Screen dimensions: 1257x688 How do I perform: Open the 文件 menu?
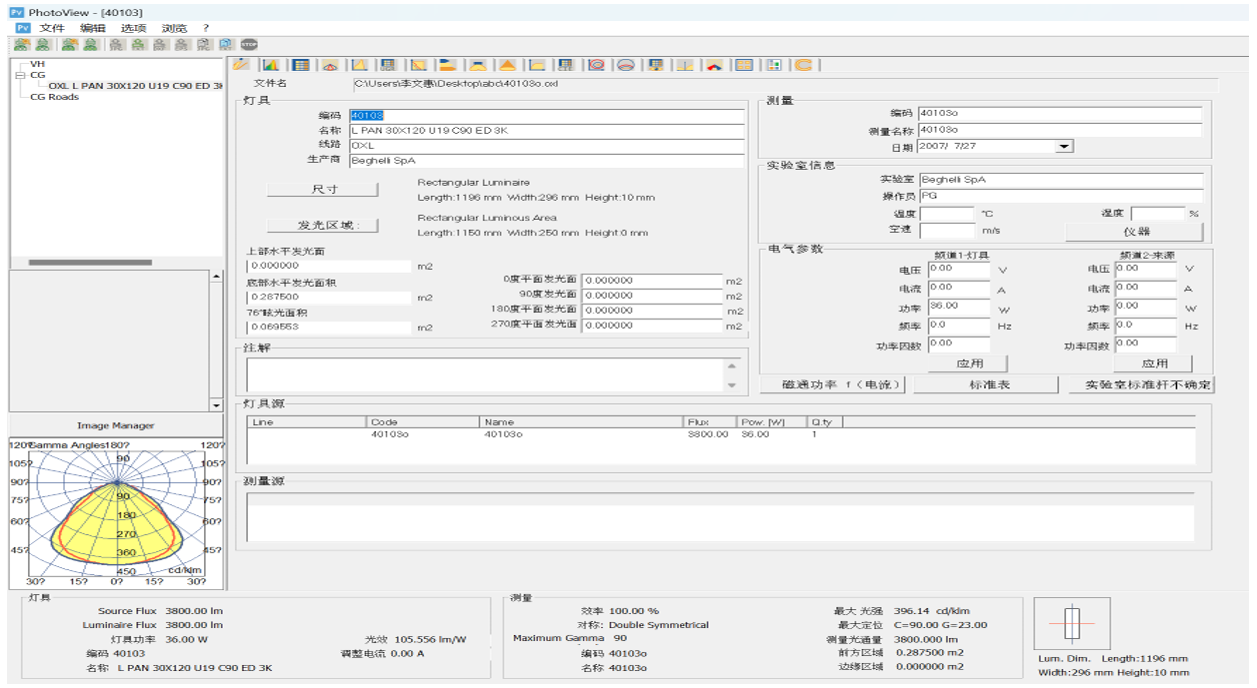coord(52,28)
